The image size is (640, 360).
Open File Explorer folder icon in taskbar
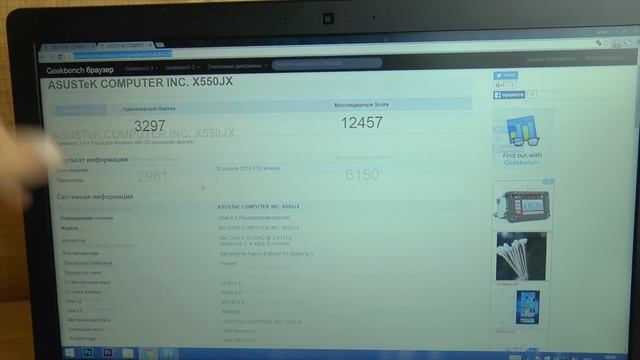point(128,353)
